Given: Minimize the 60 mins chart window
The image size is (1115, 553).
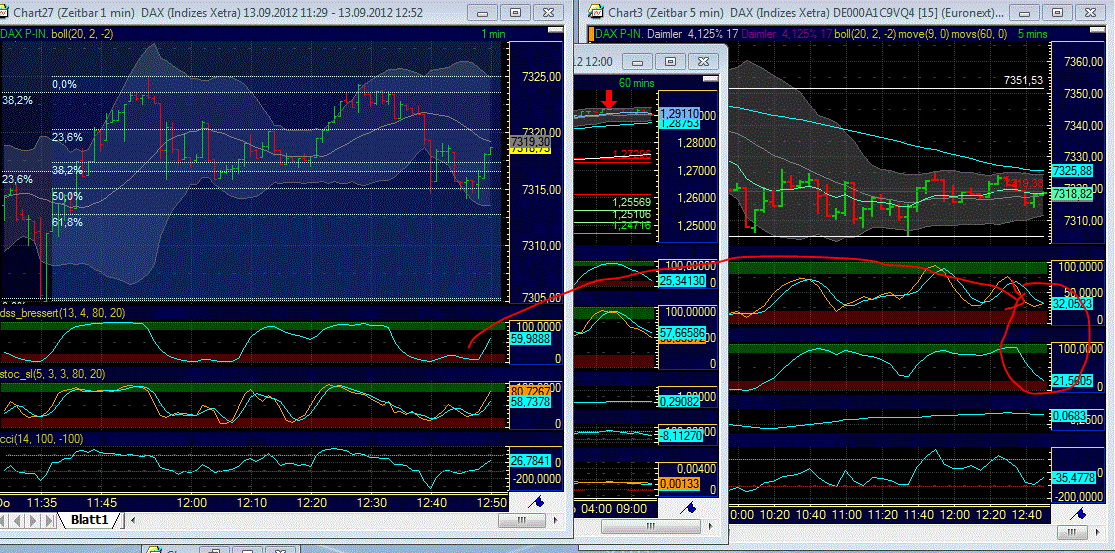Looking at the screenshot, I should click(637, 61).
